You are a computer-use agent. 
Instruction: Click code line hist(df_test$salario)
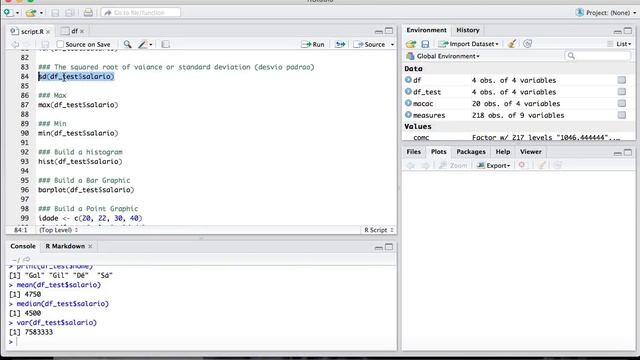(80, 162)
